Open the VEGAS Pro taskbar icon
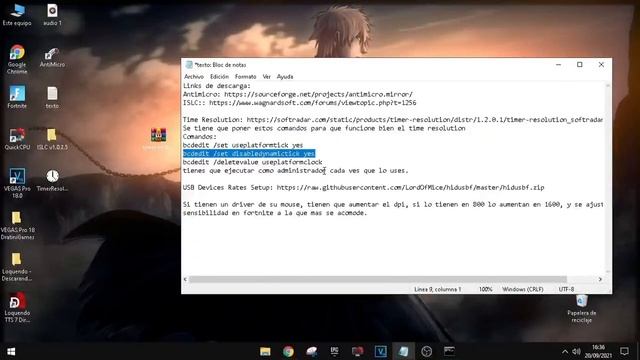This screenshot has height=360, width=640. [380, 351]
